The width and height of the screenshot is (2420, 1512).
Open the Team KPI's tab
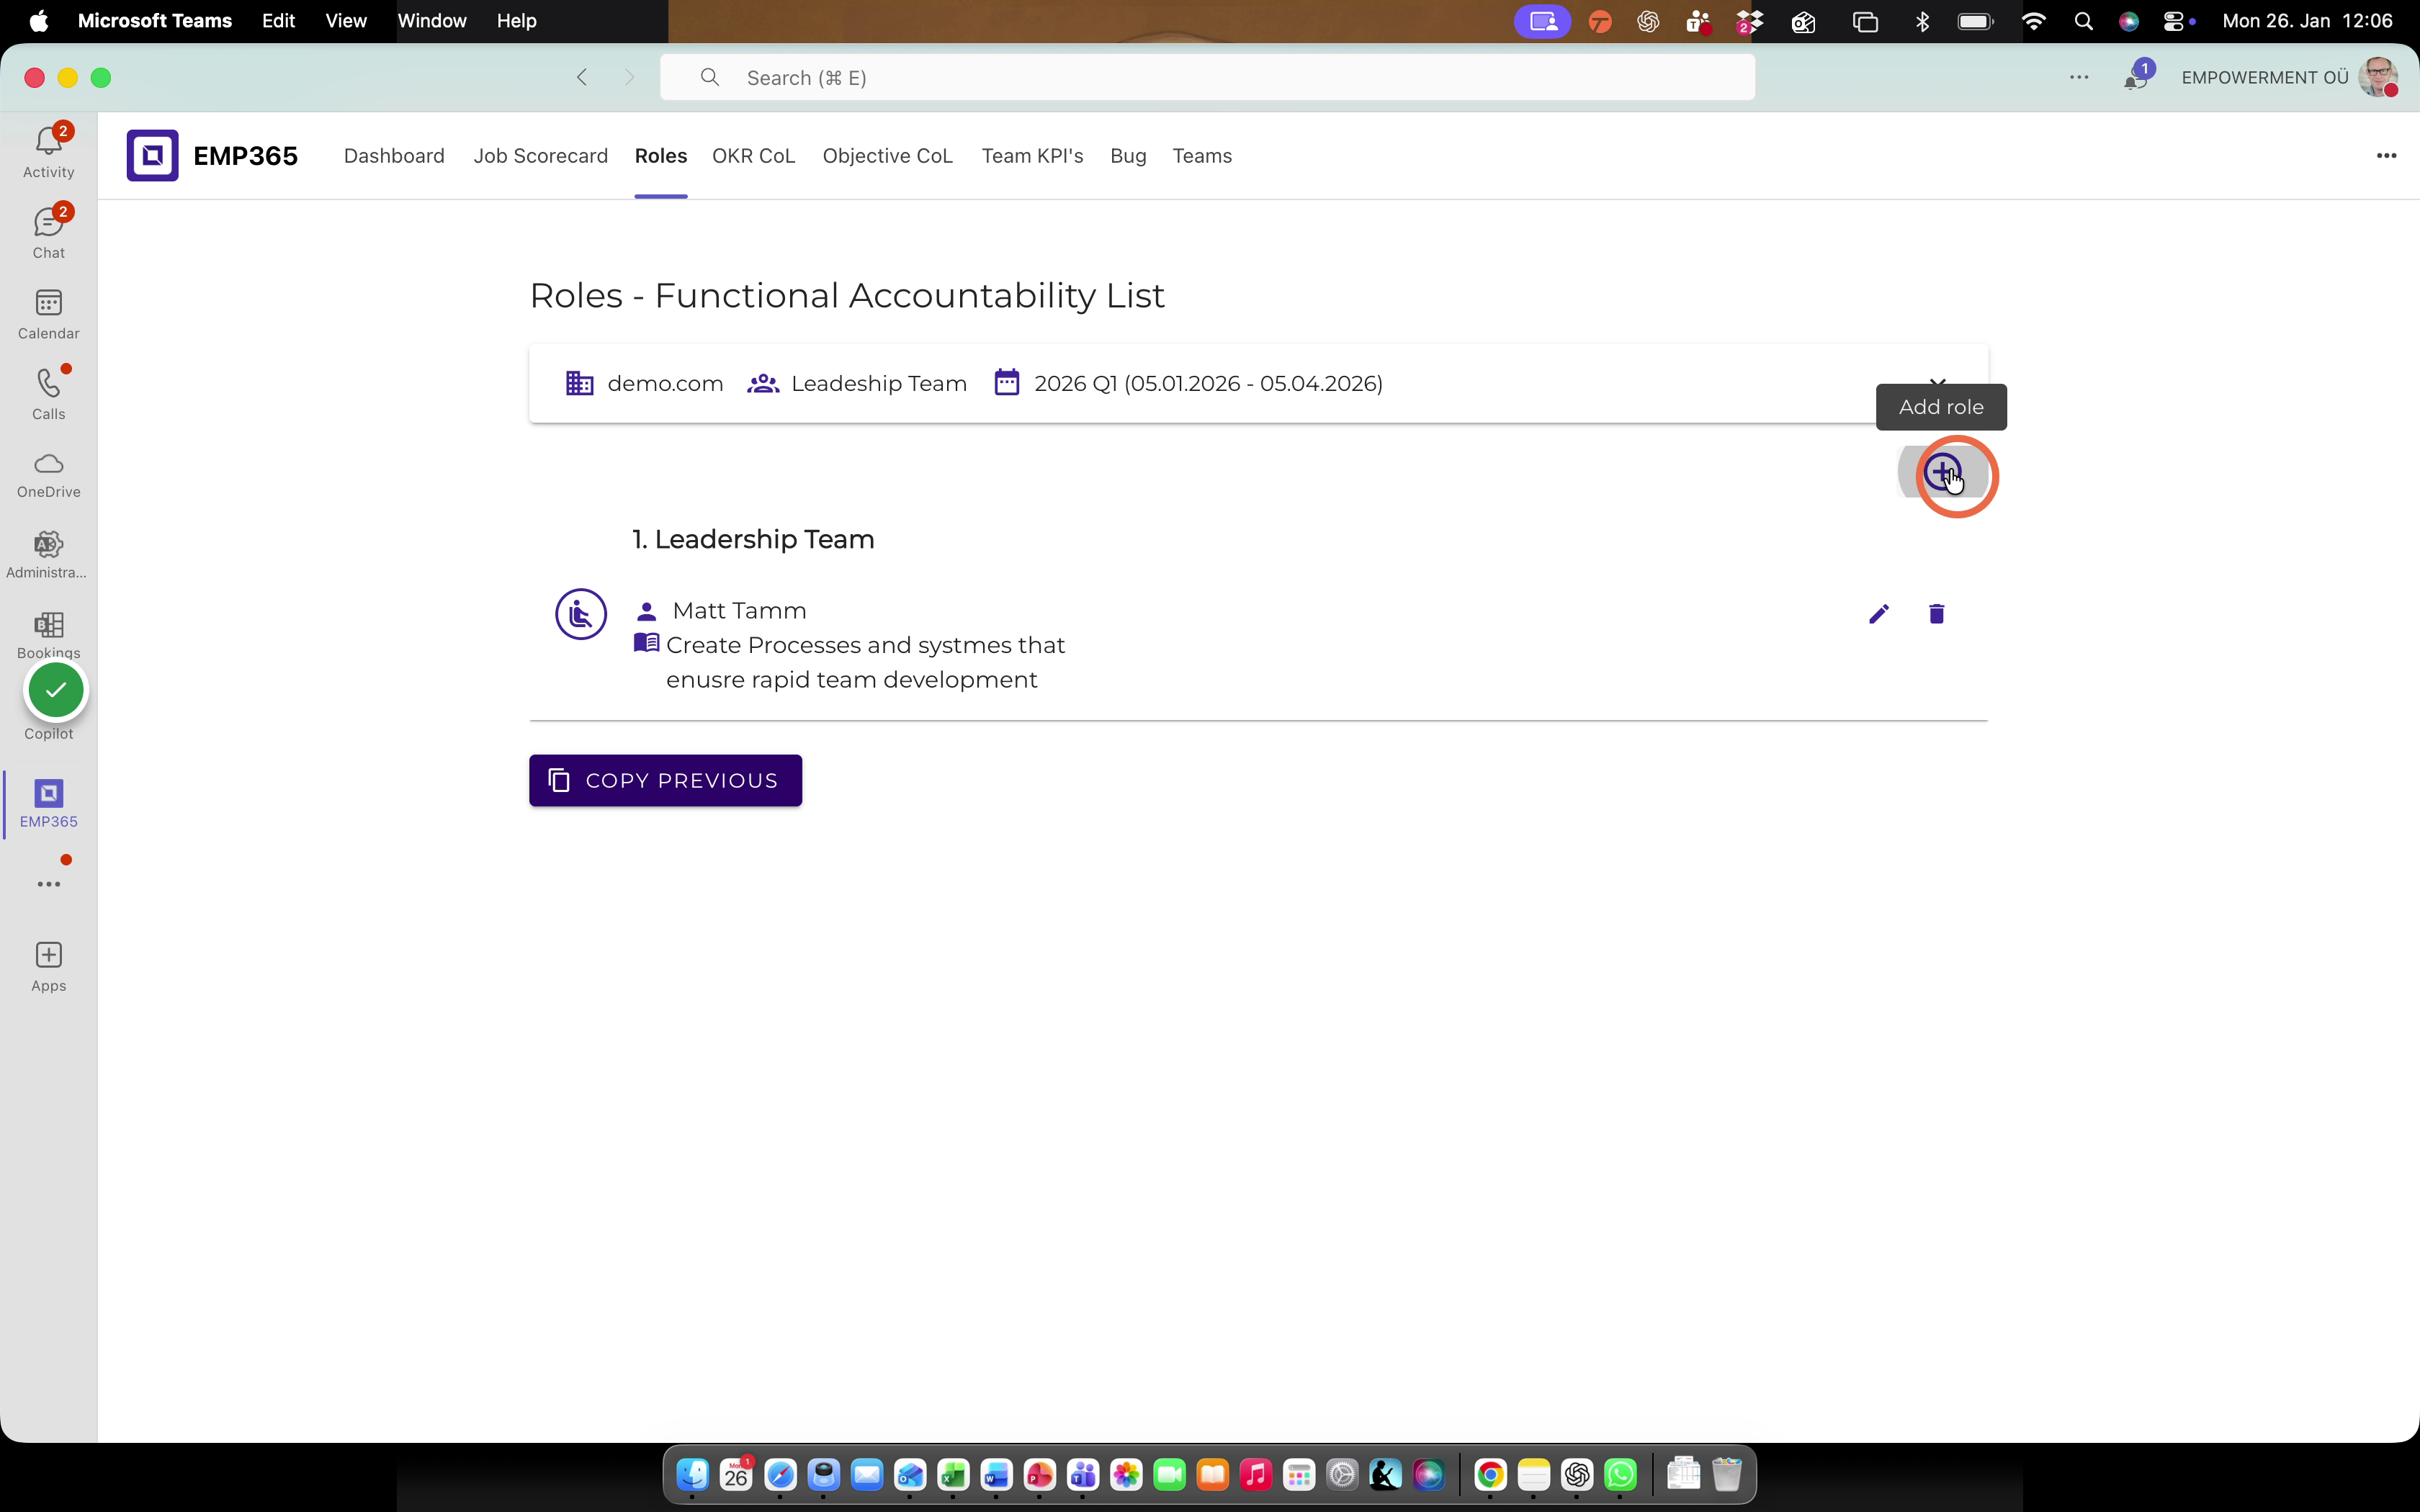(1032, 156)
